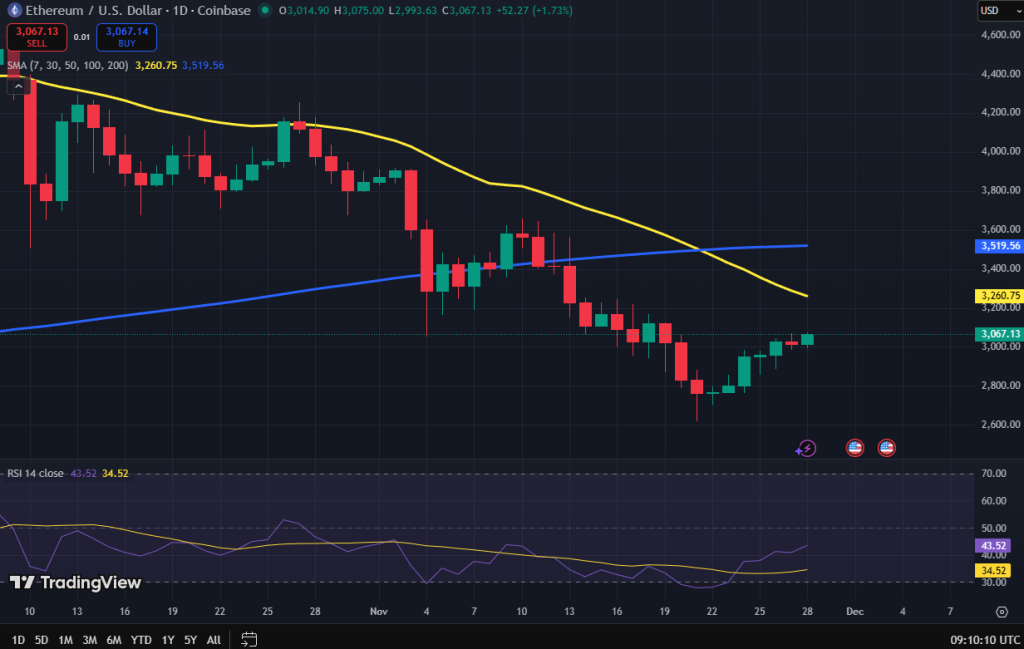This screenshot has width=1024, height=649.
Task: Switch to the 3M time range
Action: [x=89, y=640]
